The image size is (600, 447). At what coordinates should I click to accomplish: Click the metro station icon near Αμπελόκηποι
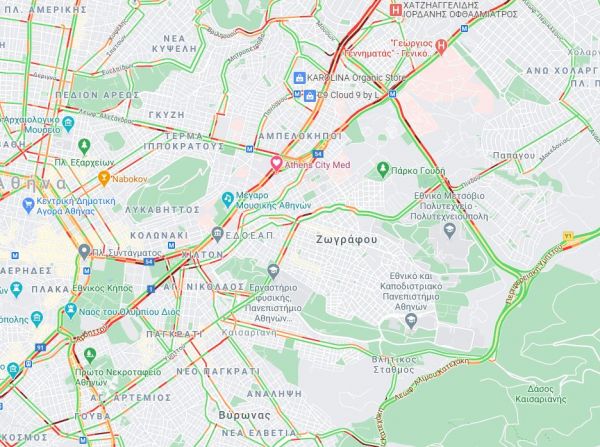point(249,149)
